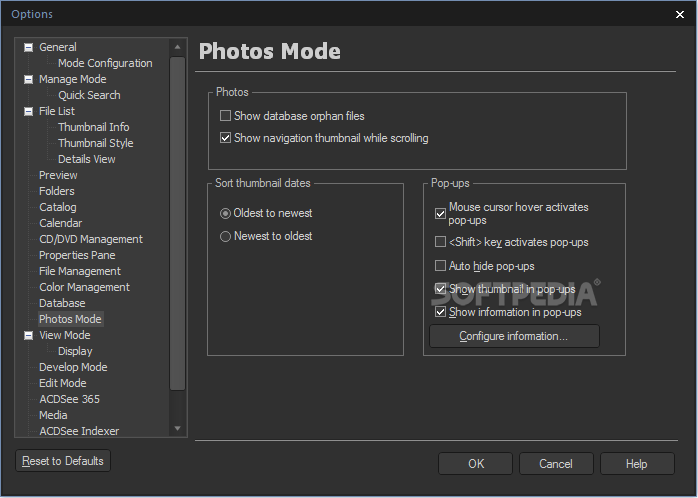Enable Show database orphan files

[225, 116]
